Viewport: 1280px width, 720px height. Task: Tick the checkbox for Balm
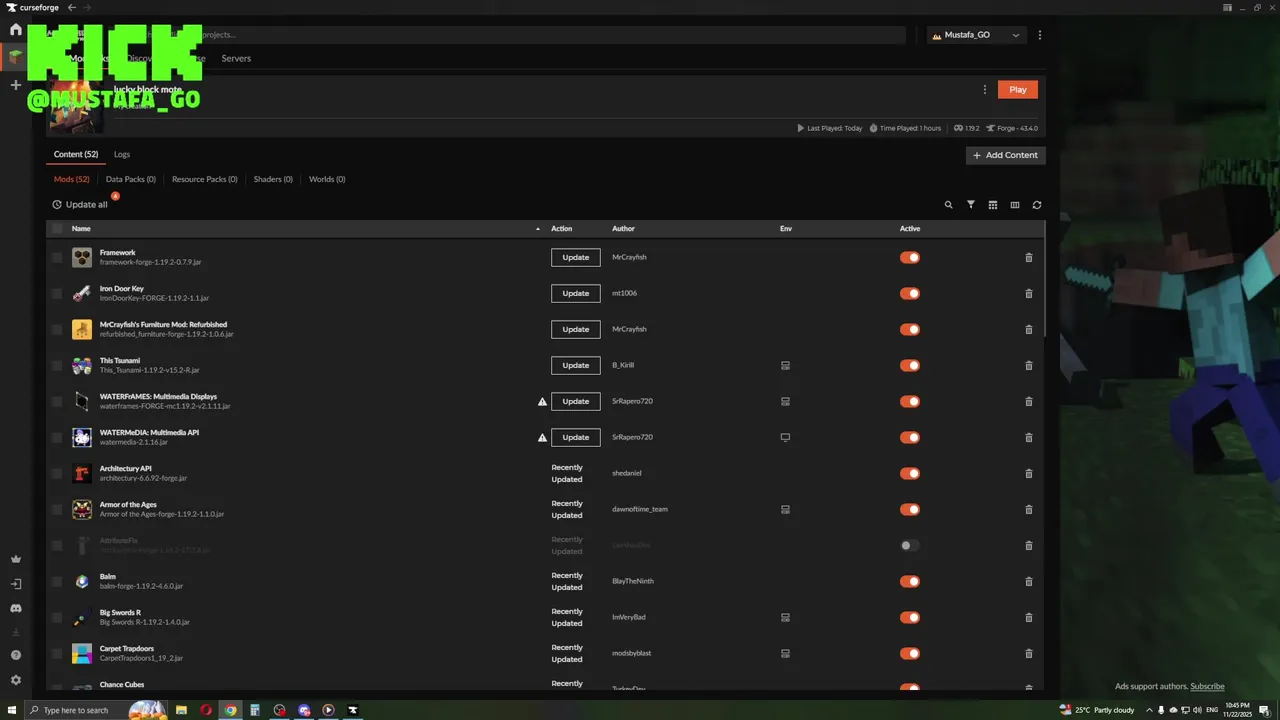click(x=57, y=582)
